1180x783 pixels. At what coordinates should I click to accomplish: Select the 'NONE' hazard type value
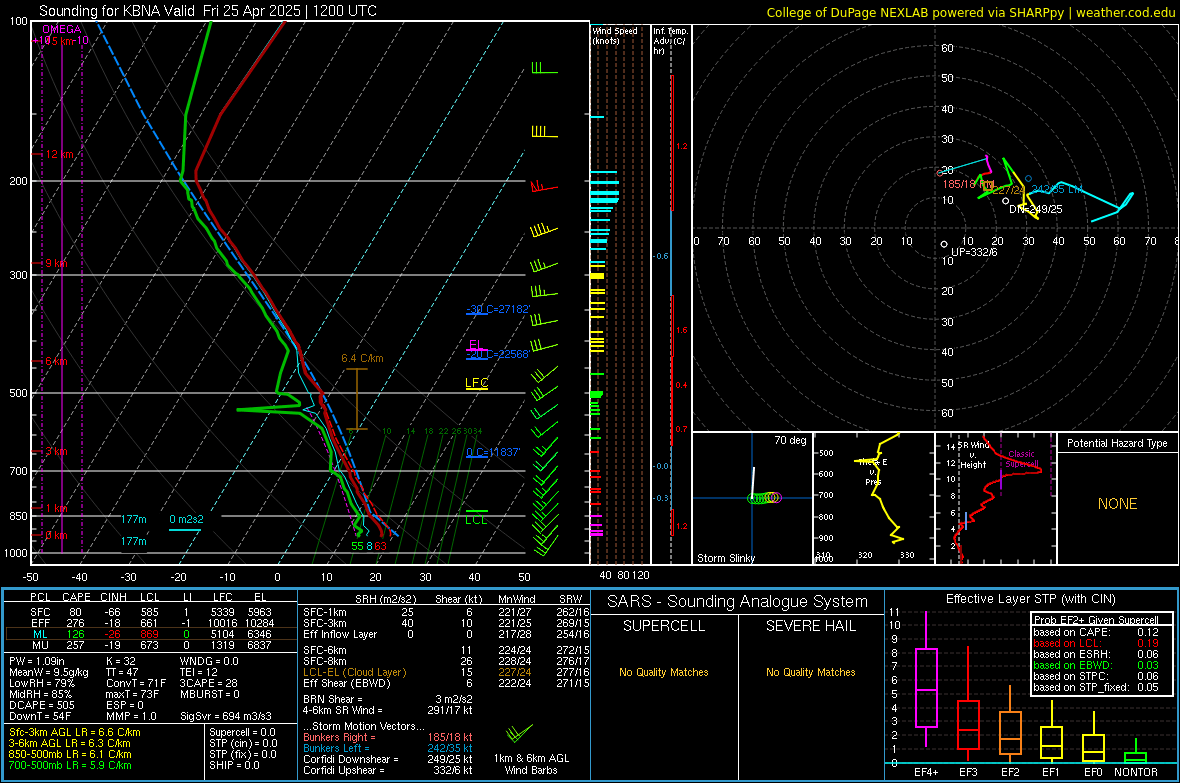pyautogui.click(x=1117, y=504)
